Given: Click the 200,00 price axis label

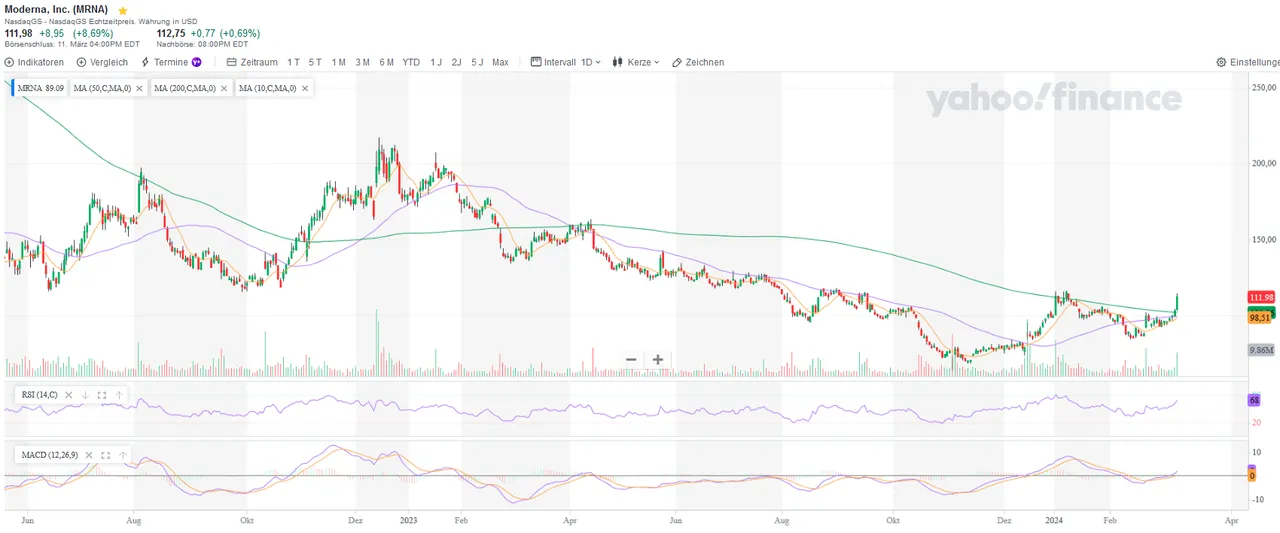Looking at the screenshot, I should coord(1264,163).
